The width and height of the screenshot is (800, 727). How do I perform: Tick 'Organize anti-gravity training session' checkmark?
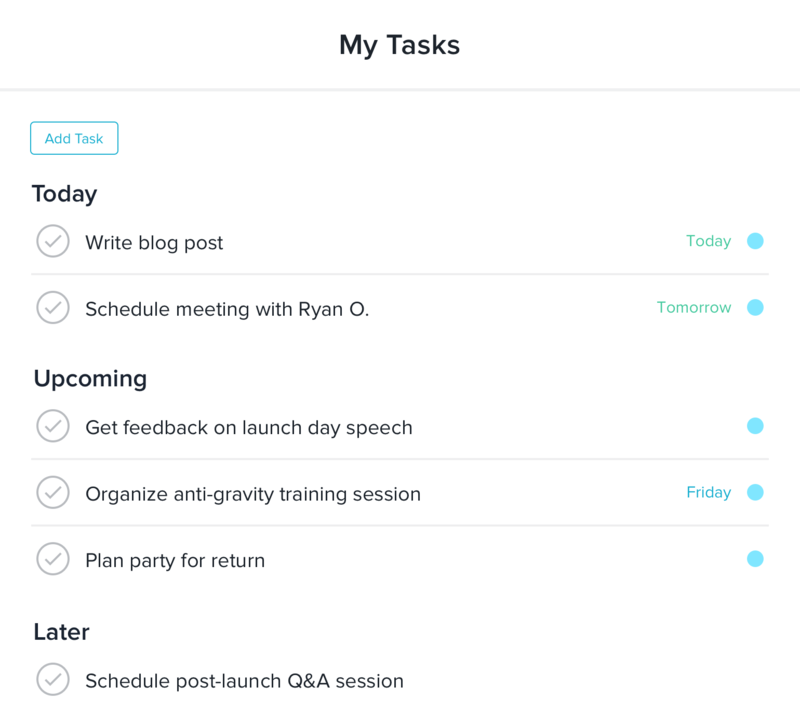[53, 492]
